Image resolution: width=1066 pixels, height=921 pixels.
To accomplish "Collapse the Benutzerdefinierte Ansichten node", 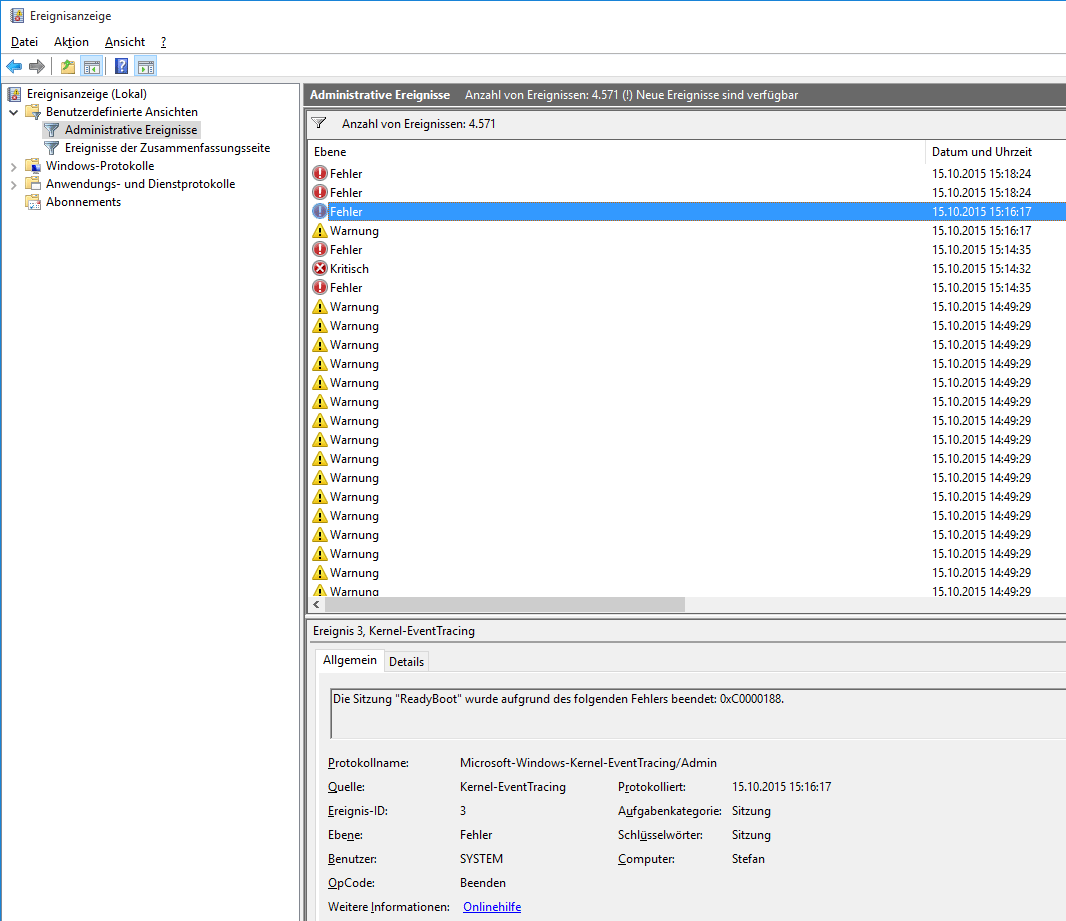I will pos(14,112).
